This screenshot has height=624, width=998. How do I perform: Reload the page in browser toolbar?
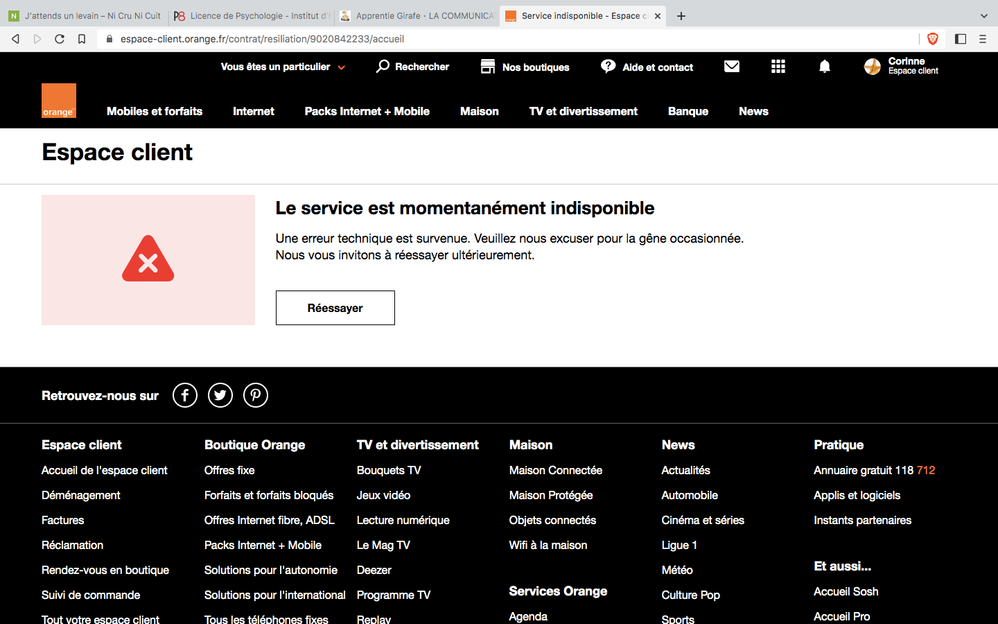[x=59, y=39]
